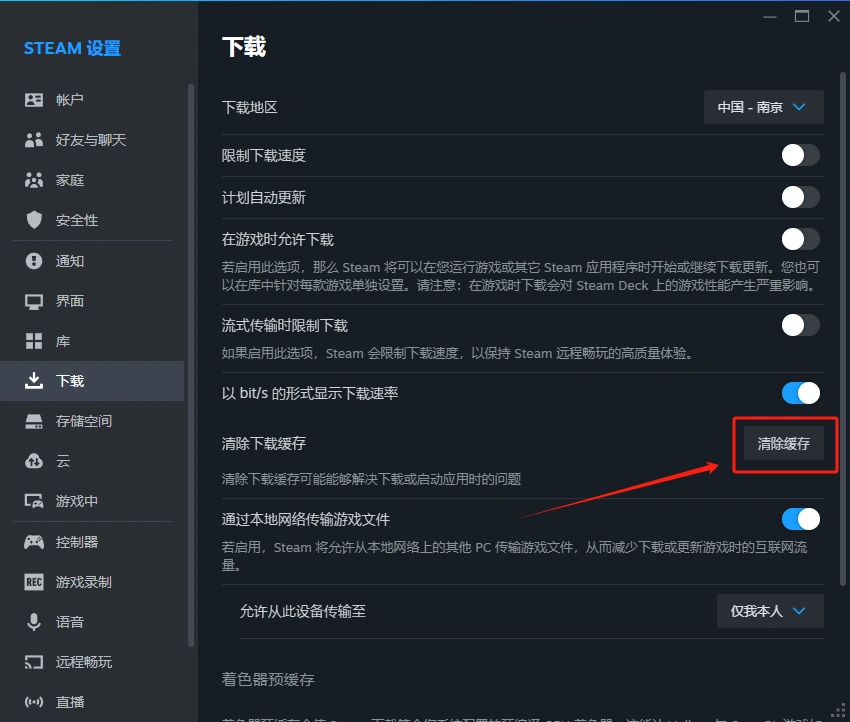Toggle off 通过本地网络传输游戏文件

click(800, 518)
